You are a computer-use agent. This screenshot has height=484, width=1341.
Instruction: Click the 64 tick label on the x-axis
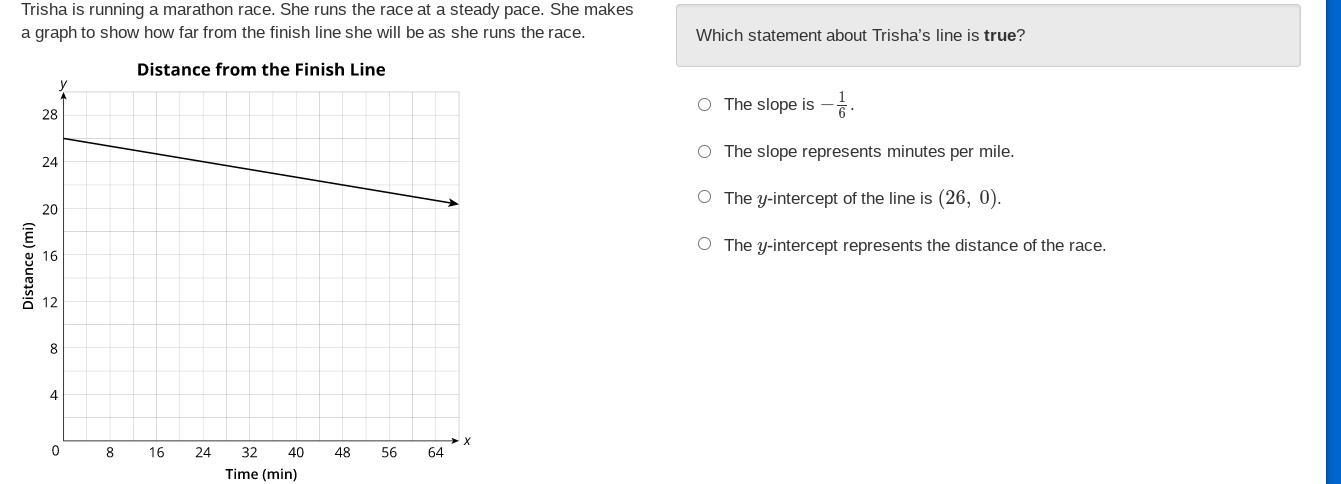tap(435, 453)
